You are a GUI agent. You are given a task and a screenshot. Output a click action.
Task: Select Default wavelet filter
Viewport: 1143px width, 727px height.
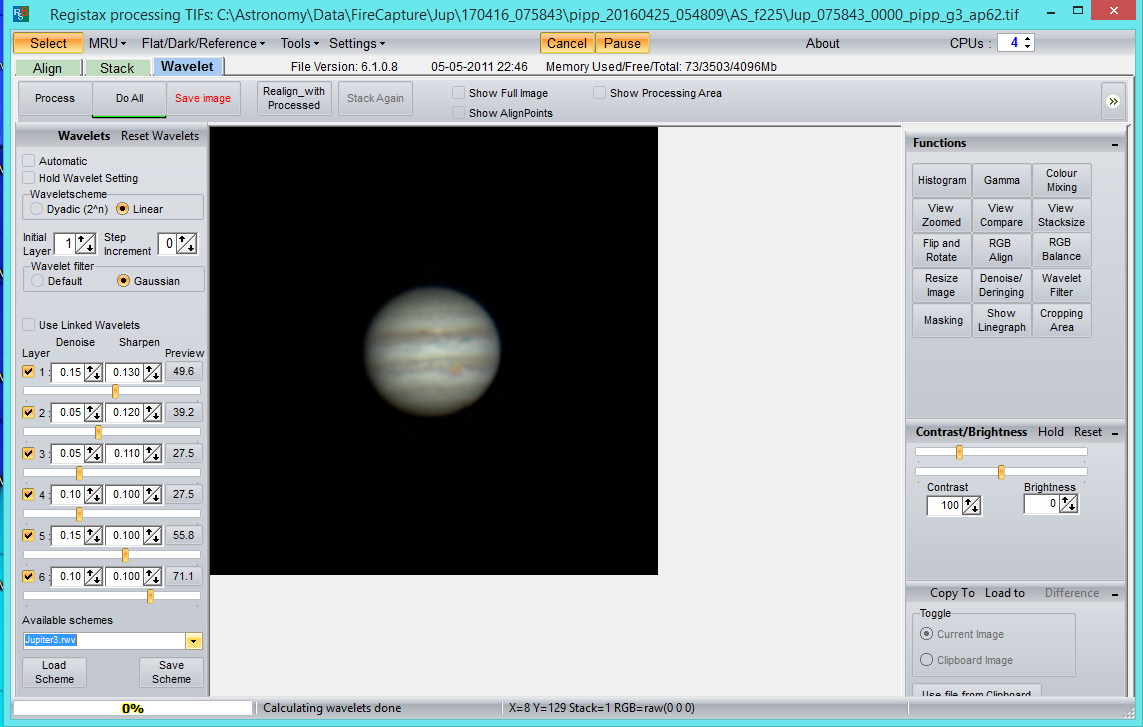click(x=38, y=281)
